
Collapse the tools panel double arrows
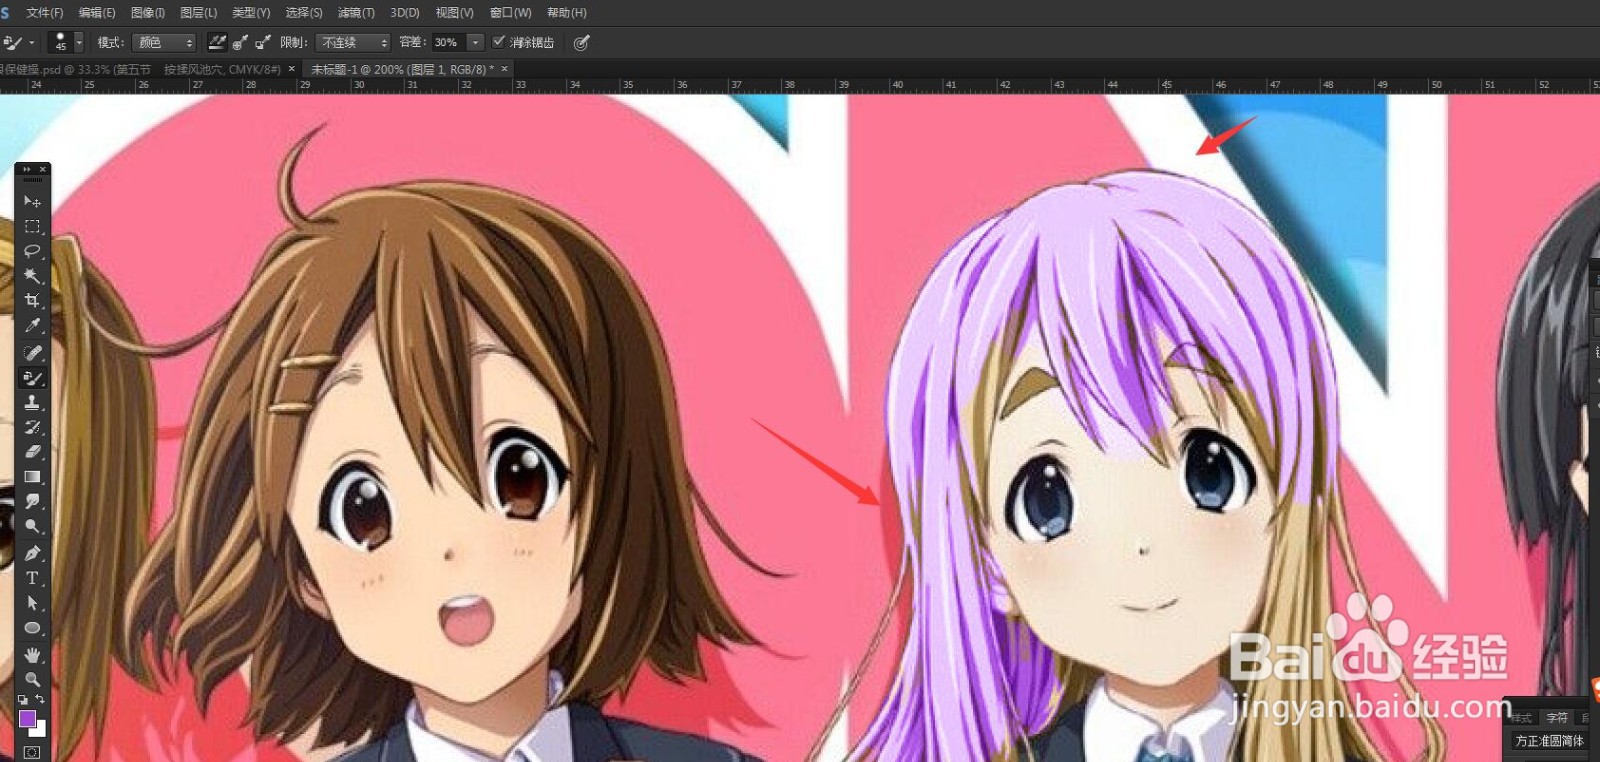click(x=26, y=169)
